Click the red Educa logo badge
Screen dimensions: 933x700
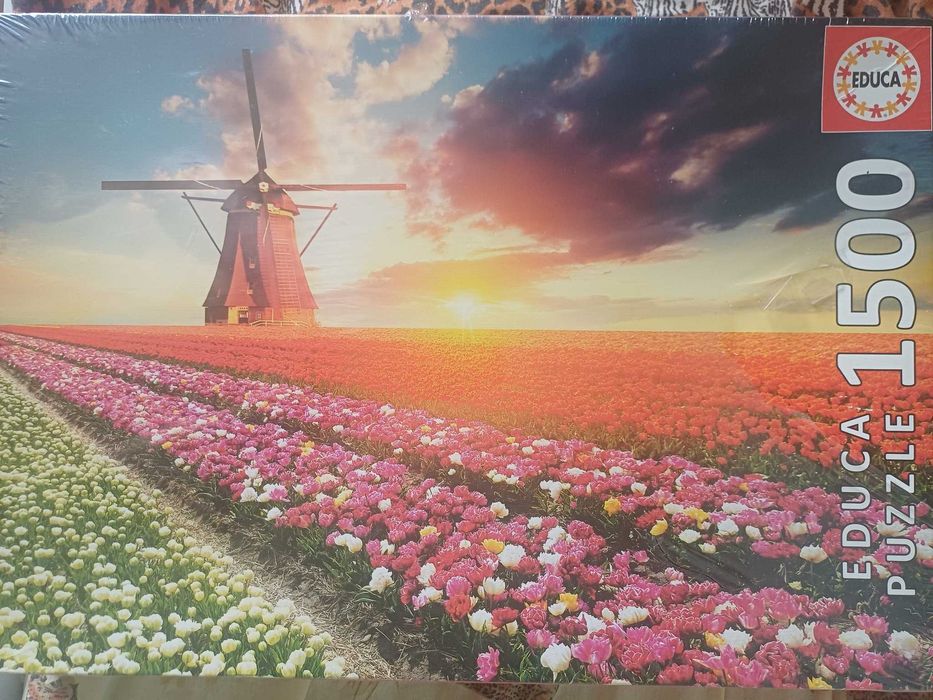(876, 79)
